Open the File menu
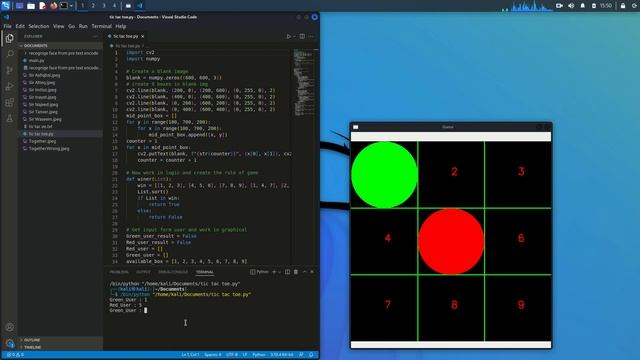The height and width of the screenshot is (360, 640). tap(7, 26)
